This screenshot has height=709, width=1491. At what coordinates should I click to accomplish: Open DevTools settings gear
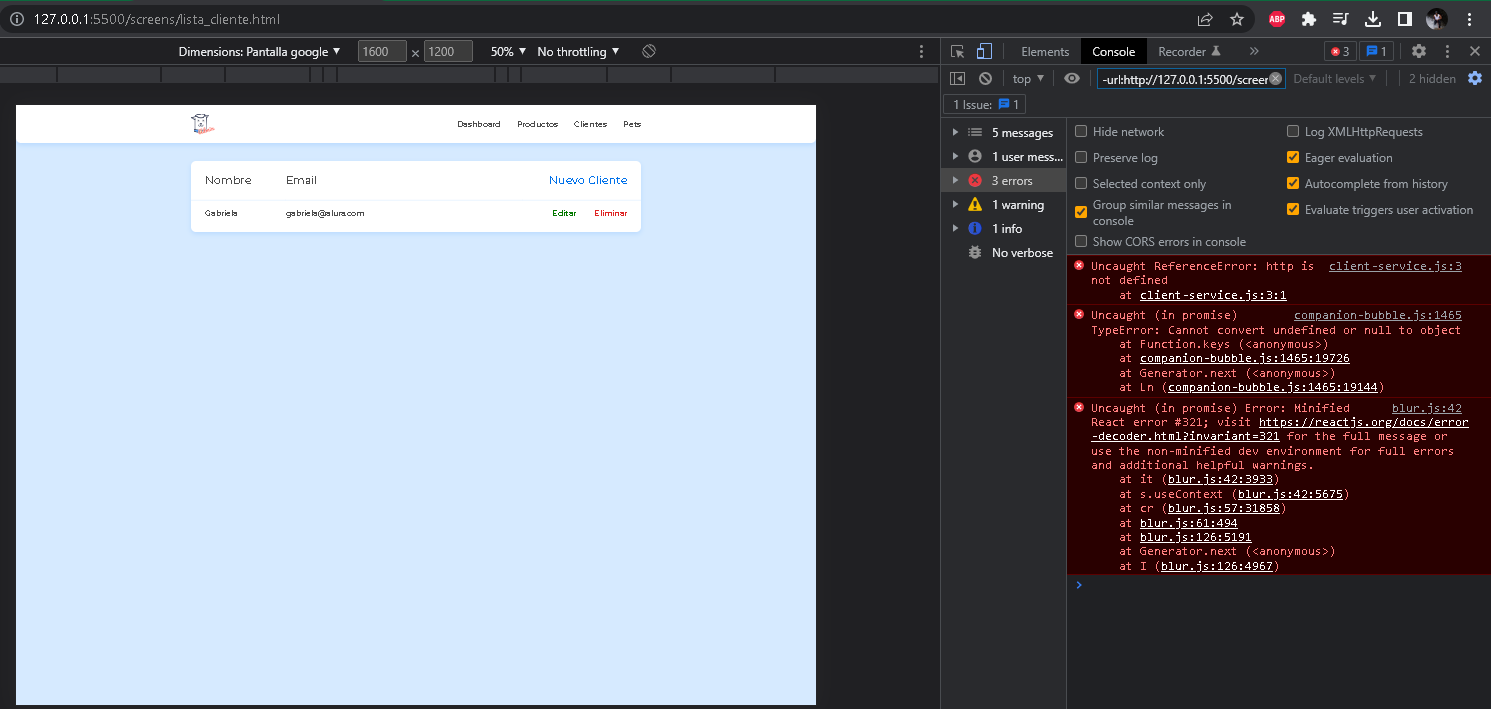[1419, 51]
